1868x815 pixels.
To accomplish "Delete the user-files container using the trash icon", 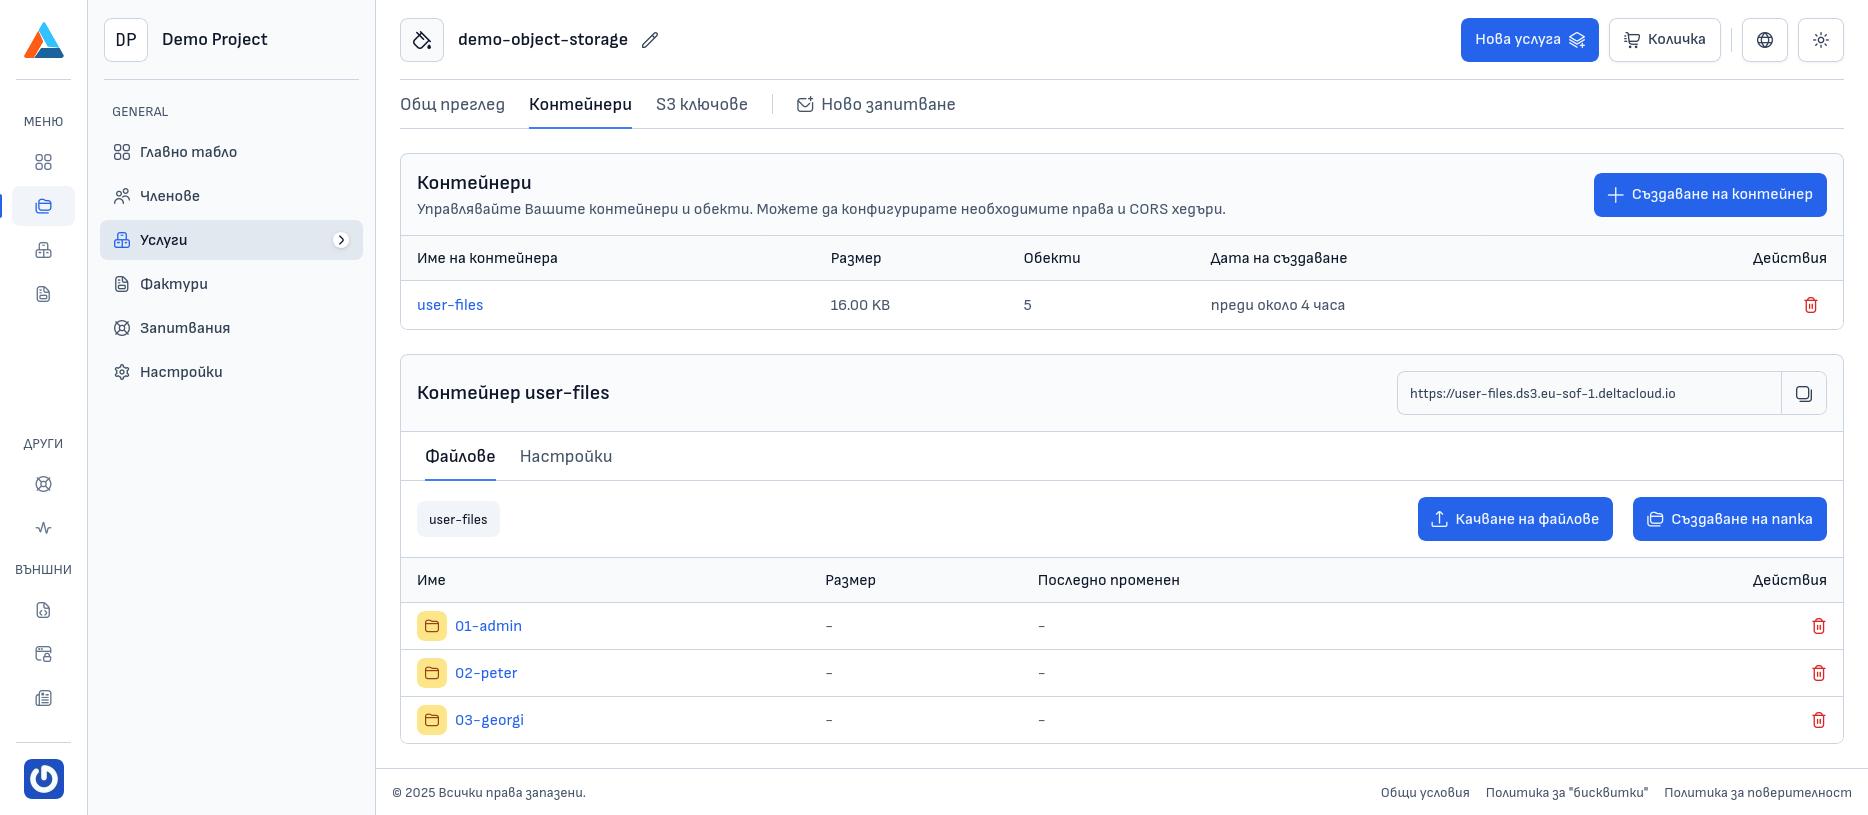I will (x=1810, y=305).
